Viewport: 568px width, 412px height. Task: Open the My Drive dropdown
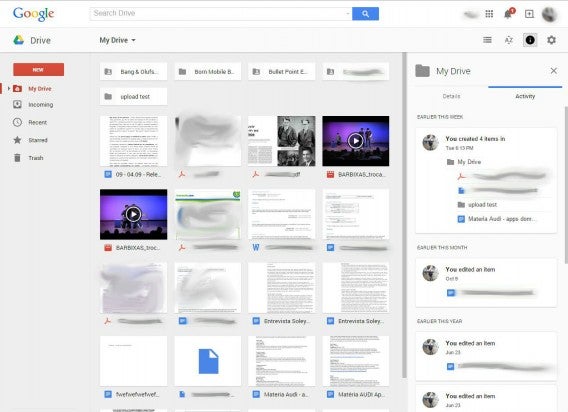pos(117,40)
